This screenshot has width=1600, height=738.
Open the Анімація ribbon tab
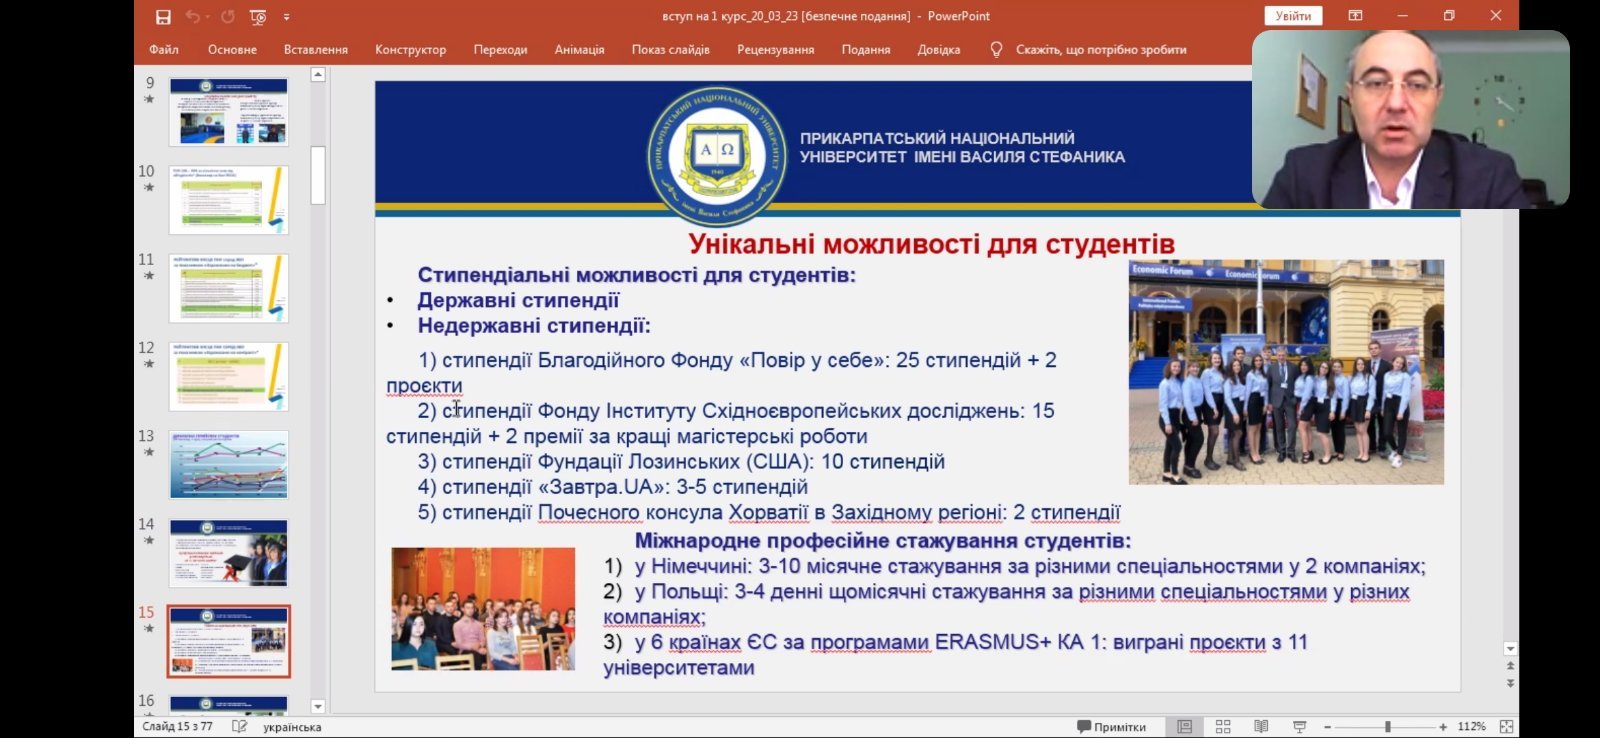579,49
